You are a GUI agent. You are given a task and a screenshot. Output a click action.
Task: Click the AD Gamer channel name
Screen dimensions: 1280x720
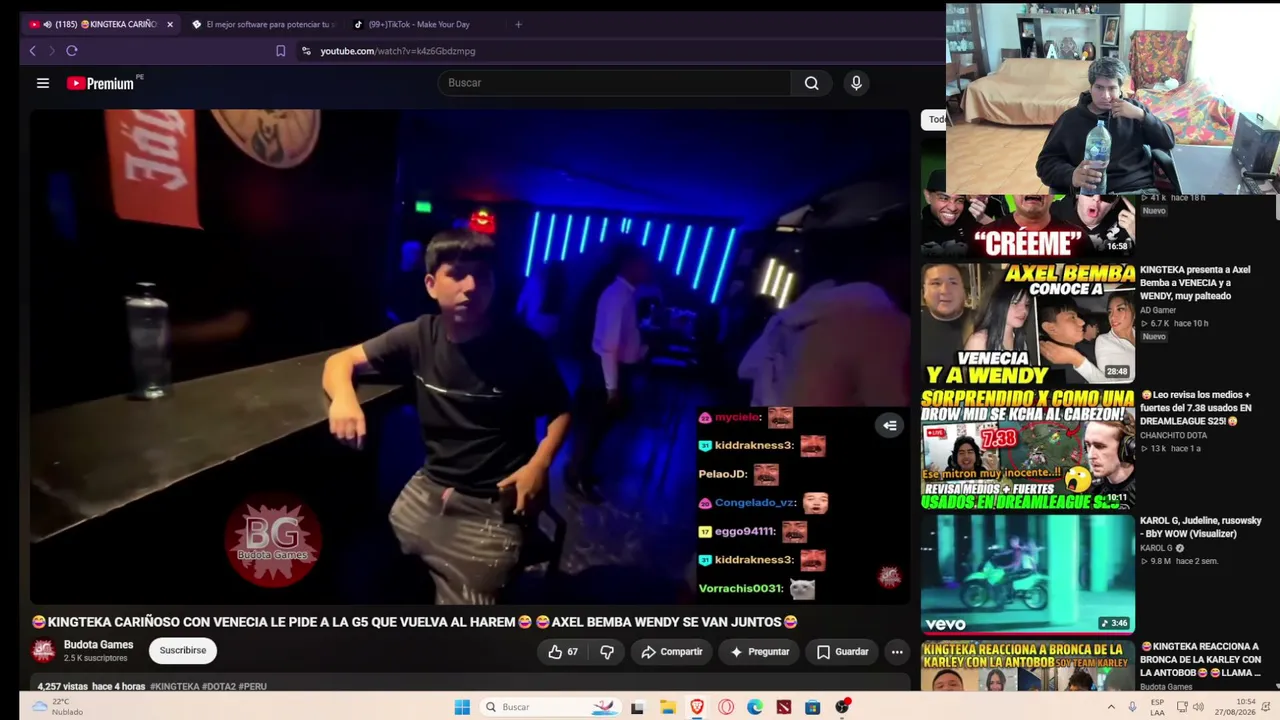[x=1158, y=311]
